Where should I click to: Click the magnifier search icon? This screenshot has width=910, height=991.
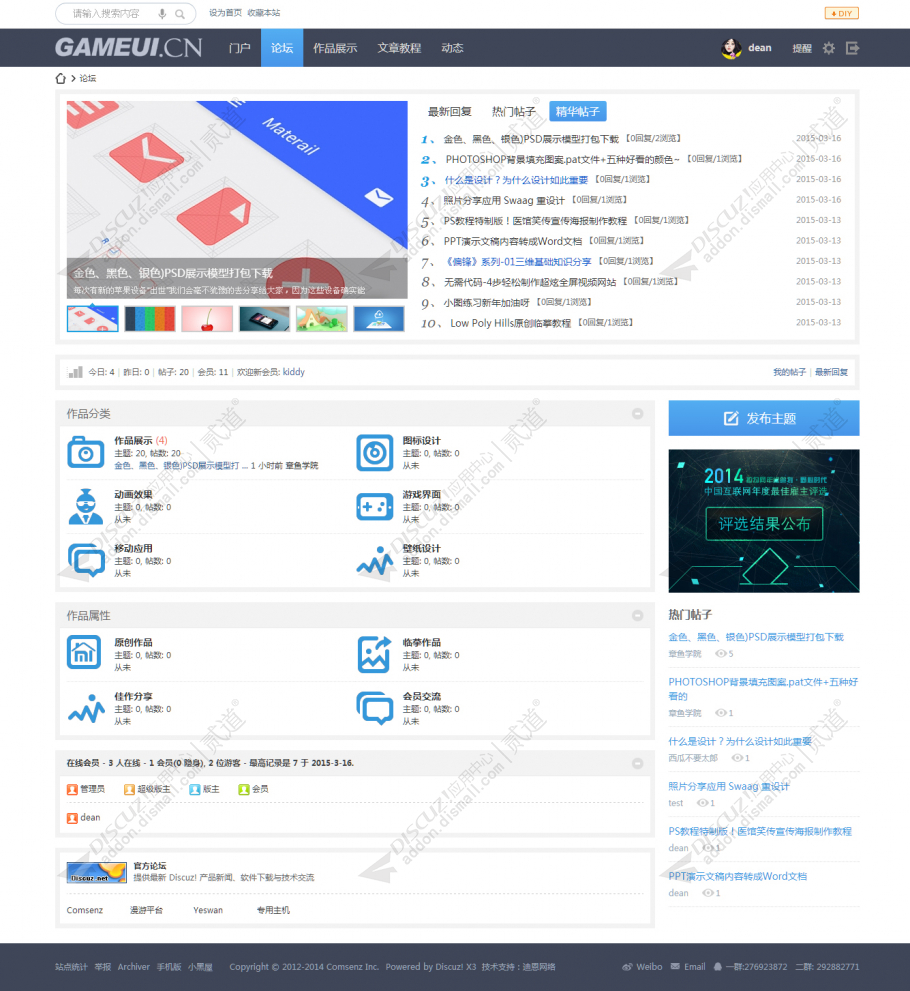pyautogui.click(x=180, y=14)
